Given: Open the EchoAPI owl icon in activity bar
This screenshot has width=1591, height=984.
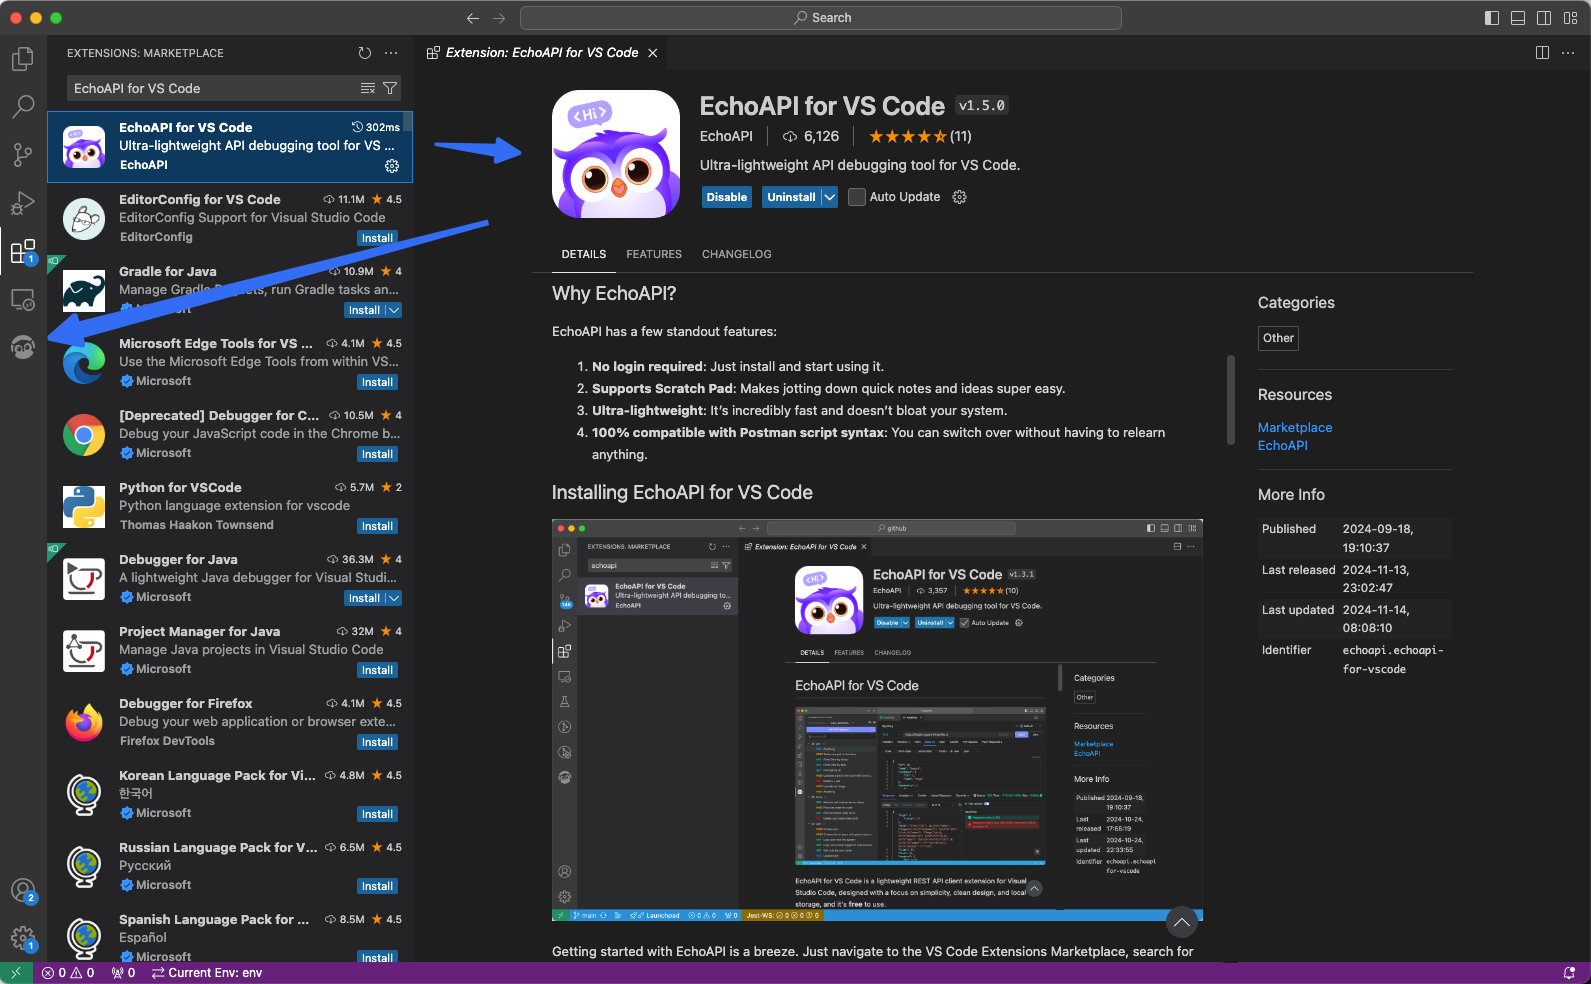Looking at the screenshot, I should click(x=23, y=347).
